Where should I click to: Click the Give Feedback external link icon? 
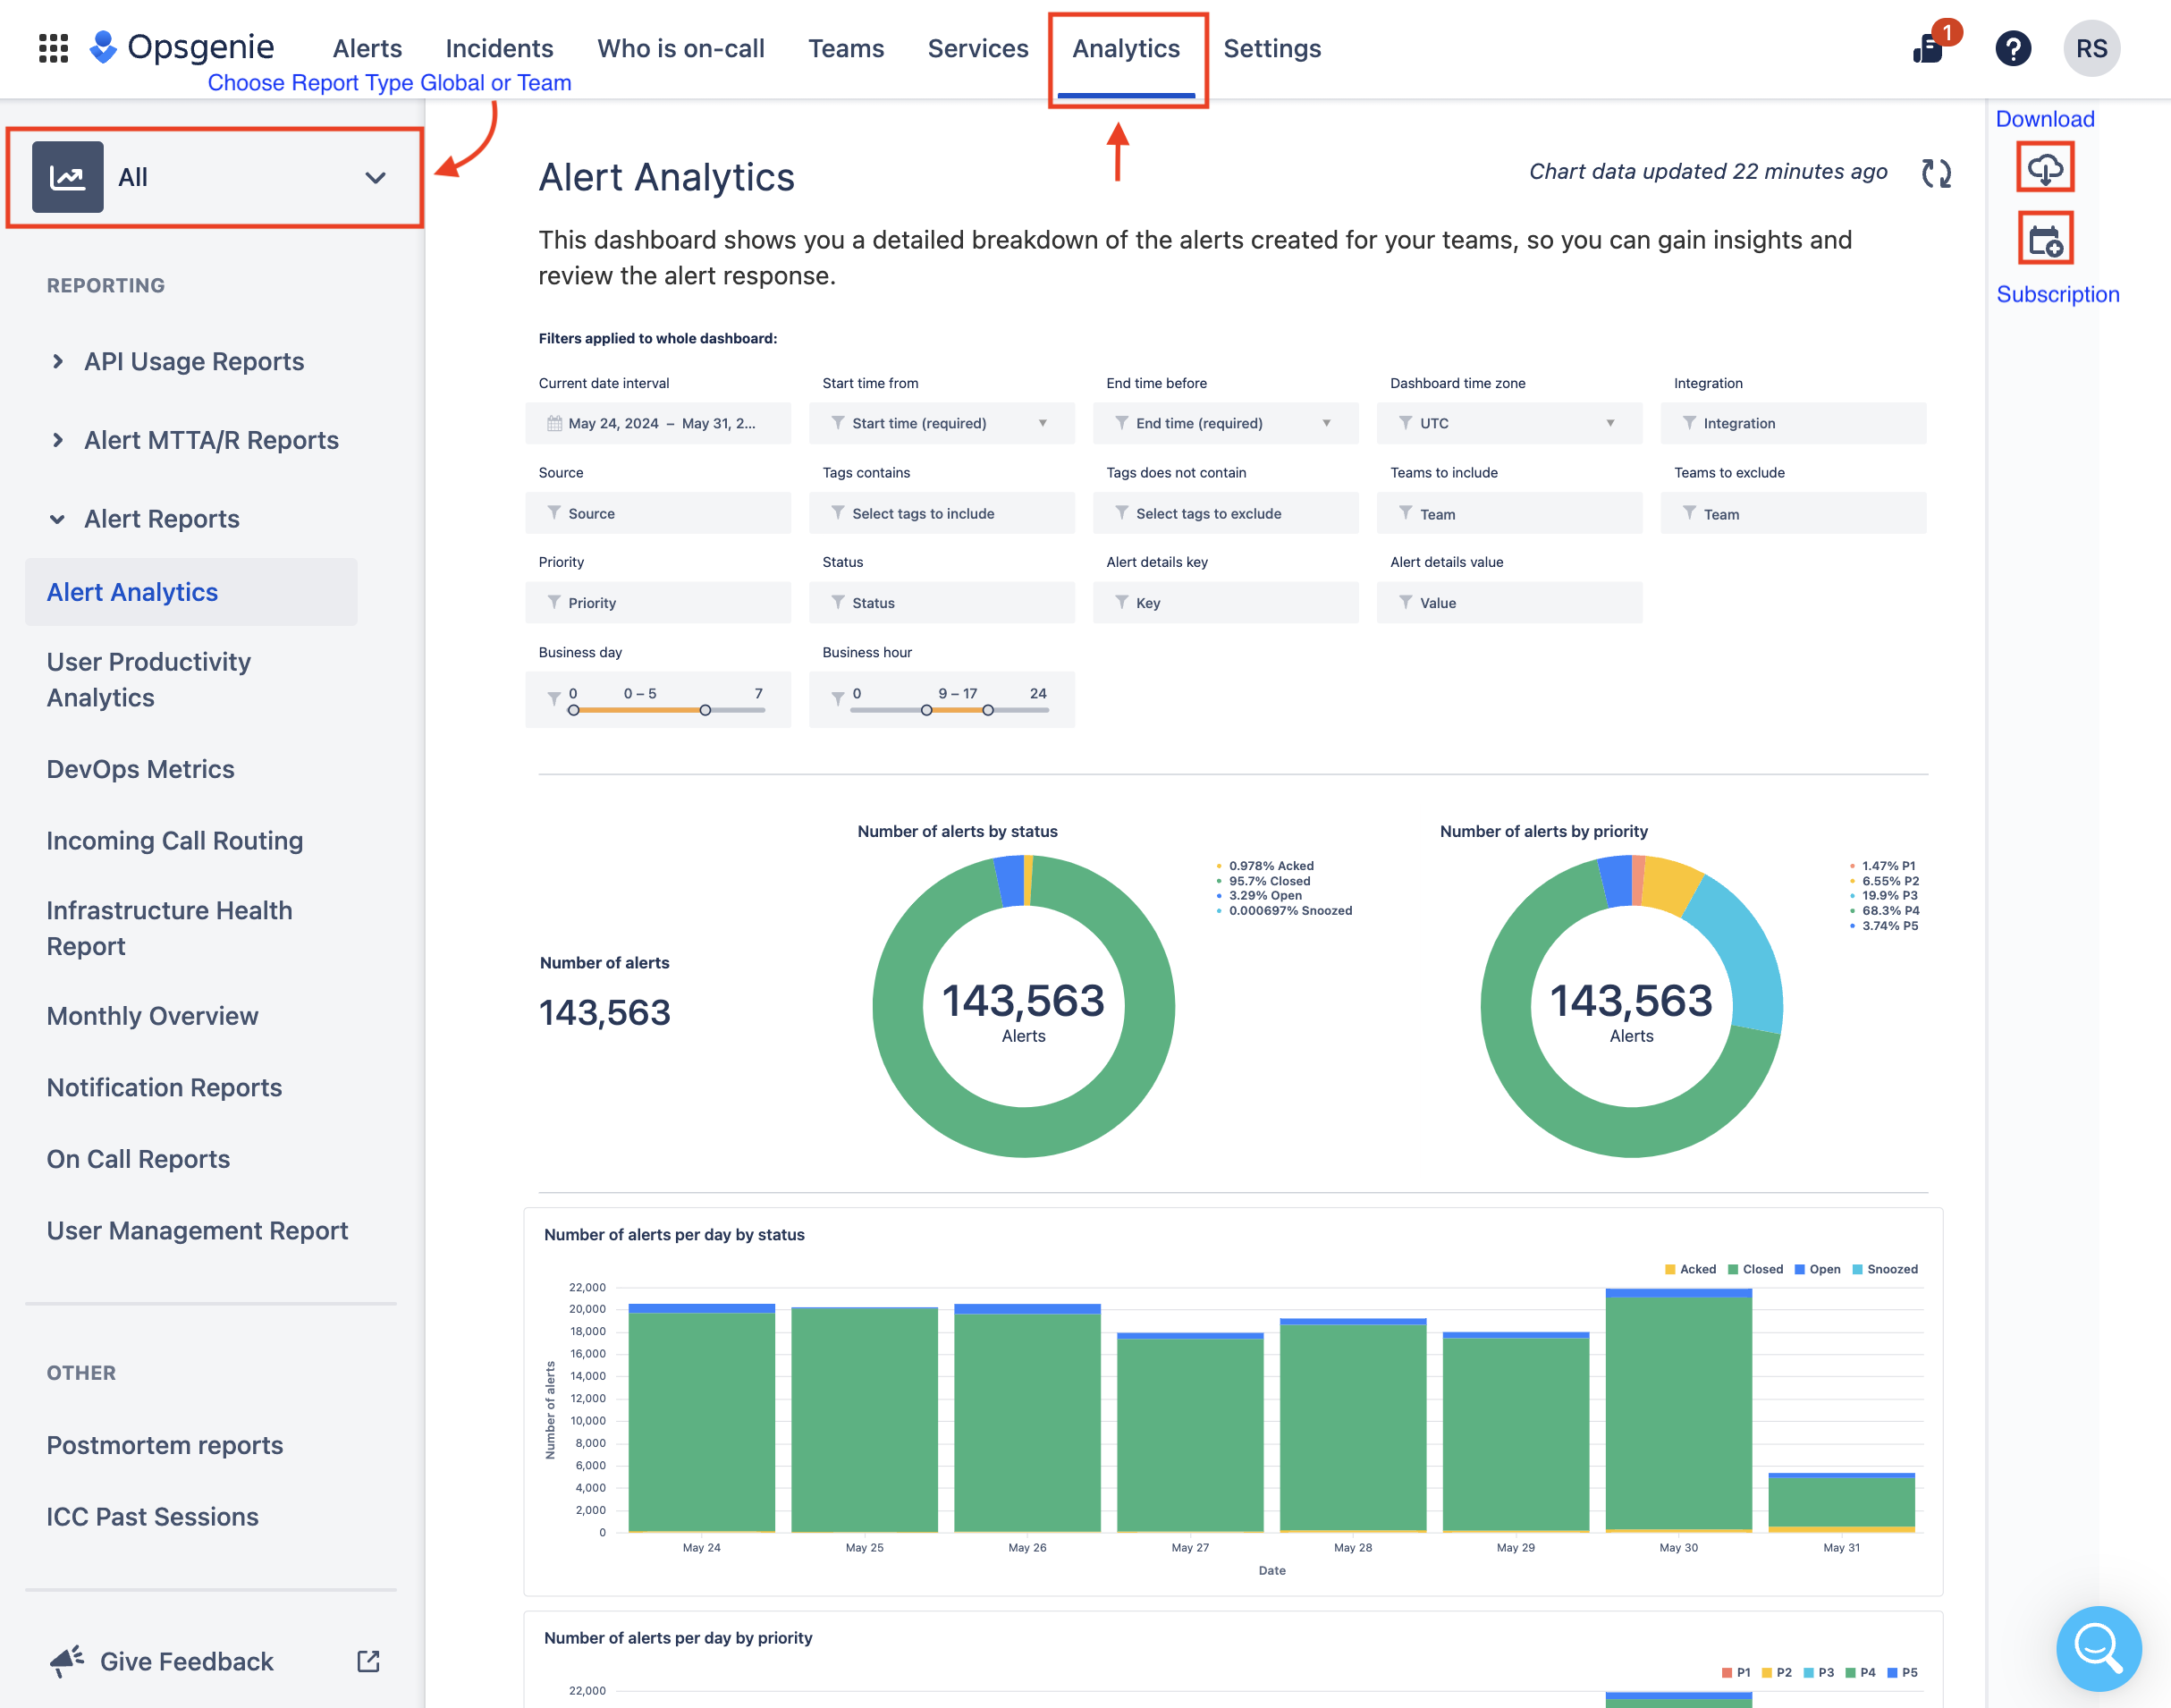(368, 1661)
